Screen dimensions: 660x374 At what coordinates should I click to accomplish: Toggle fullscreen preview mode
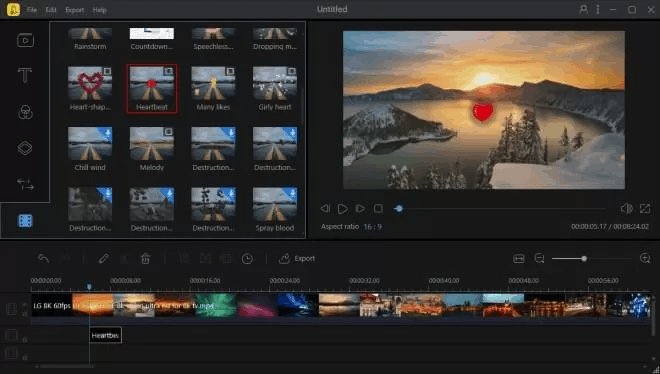pos(645,208)
